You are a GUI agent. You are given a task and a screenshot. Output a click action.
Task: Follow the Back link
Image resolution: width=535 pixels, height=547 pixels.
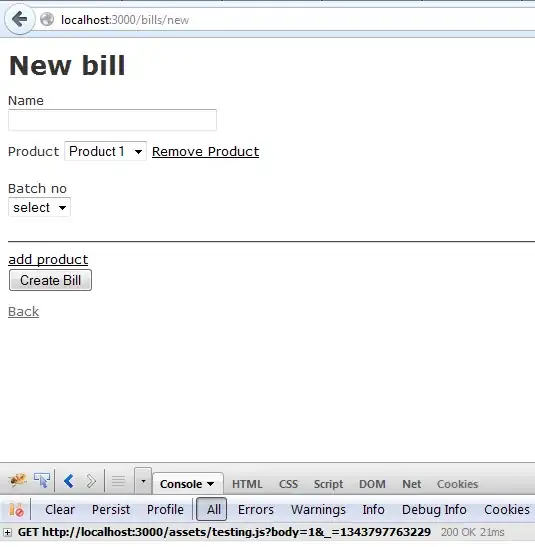click(23, 312)
